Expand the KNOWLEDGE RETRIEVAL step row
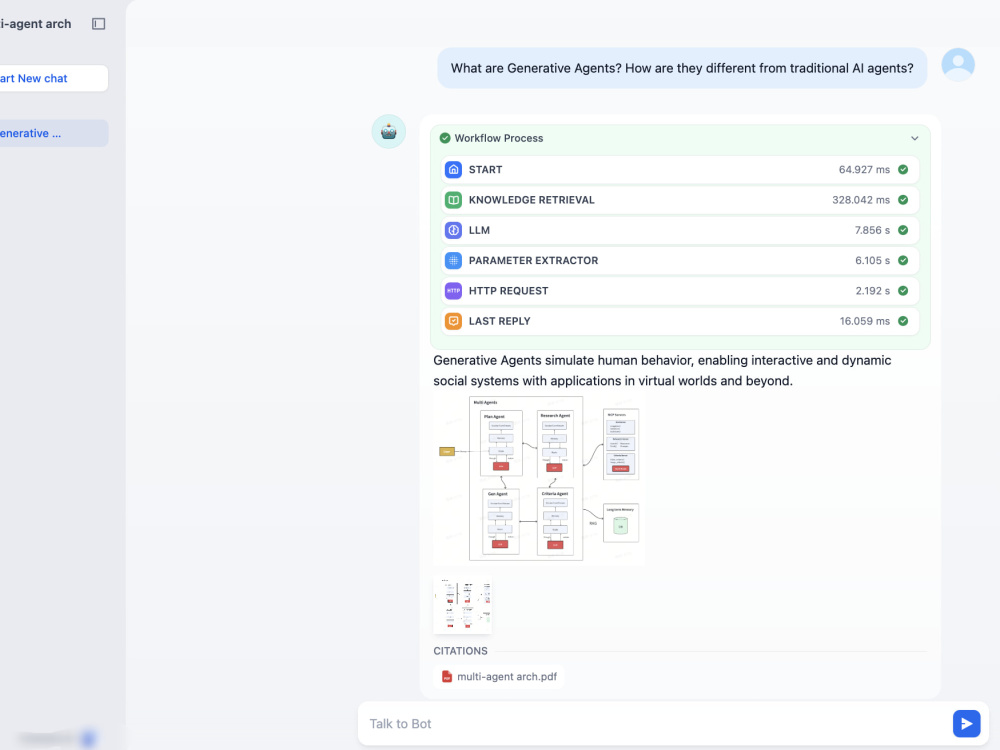The height and width of the screenshot is (750, 1000). click(x=680, y=200)
